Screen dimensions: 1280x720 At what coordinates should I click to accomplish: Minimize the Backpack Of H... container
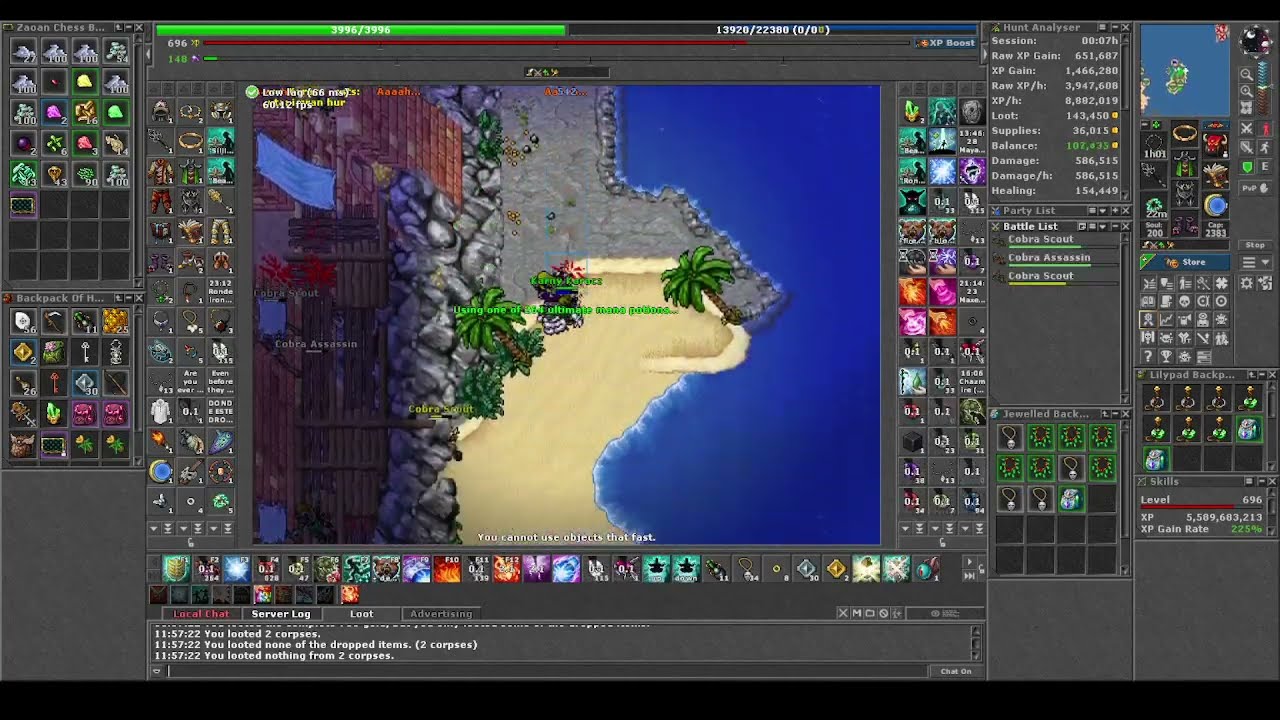pos(129,298)
